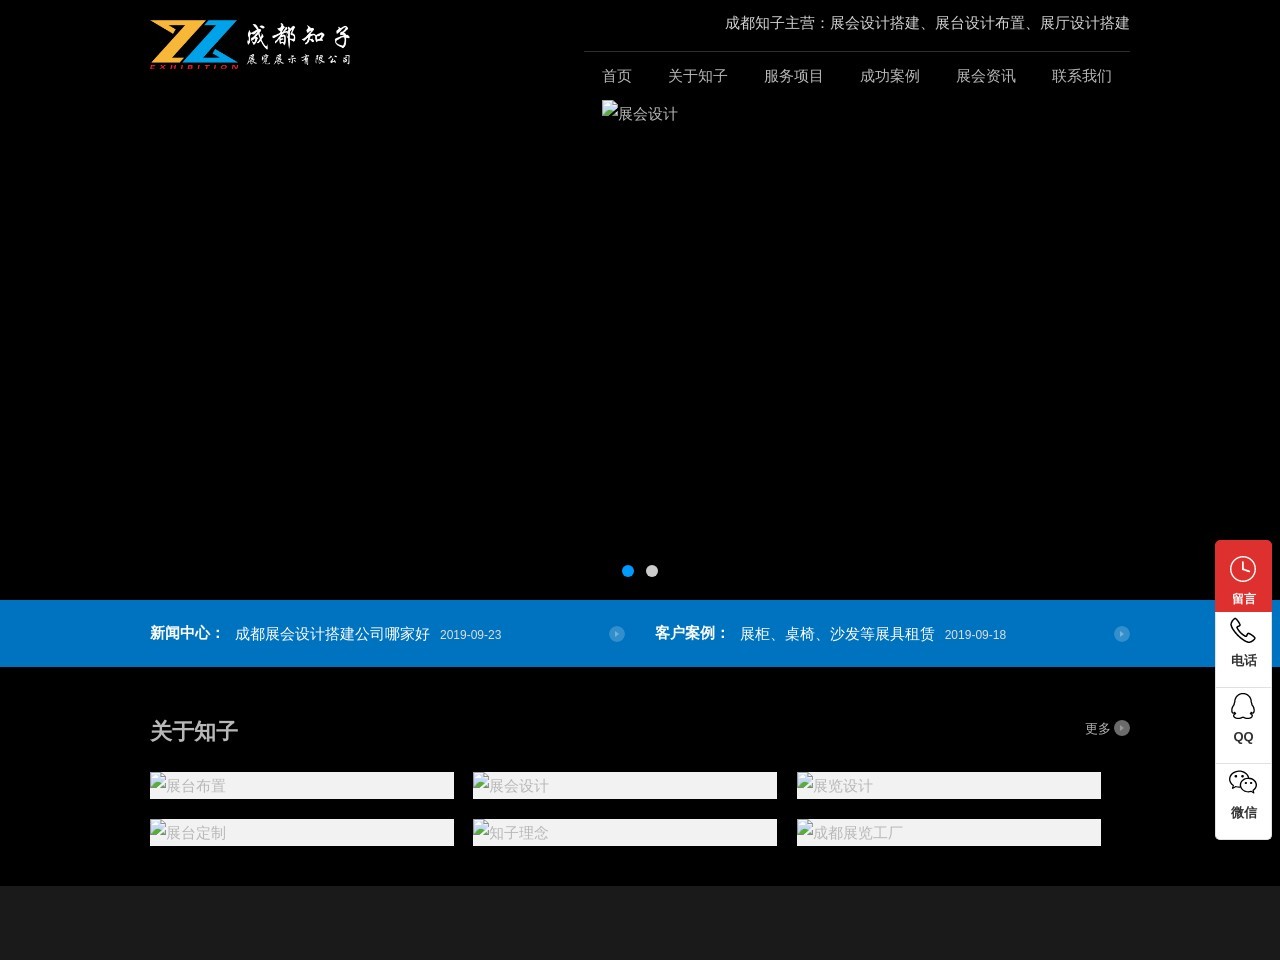This screenshot has width=1280, height=960.
Task: Click the 更多 circular arrow icon
Action: coord(1121,728)
